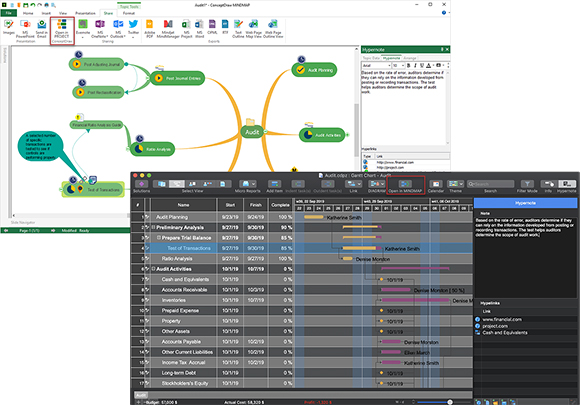The image size is (580, 405).
Task: Export to Adobe PDF
Action: tap(149, 29)
